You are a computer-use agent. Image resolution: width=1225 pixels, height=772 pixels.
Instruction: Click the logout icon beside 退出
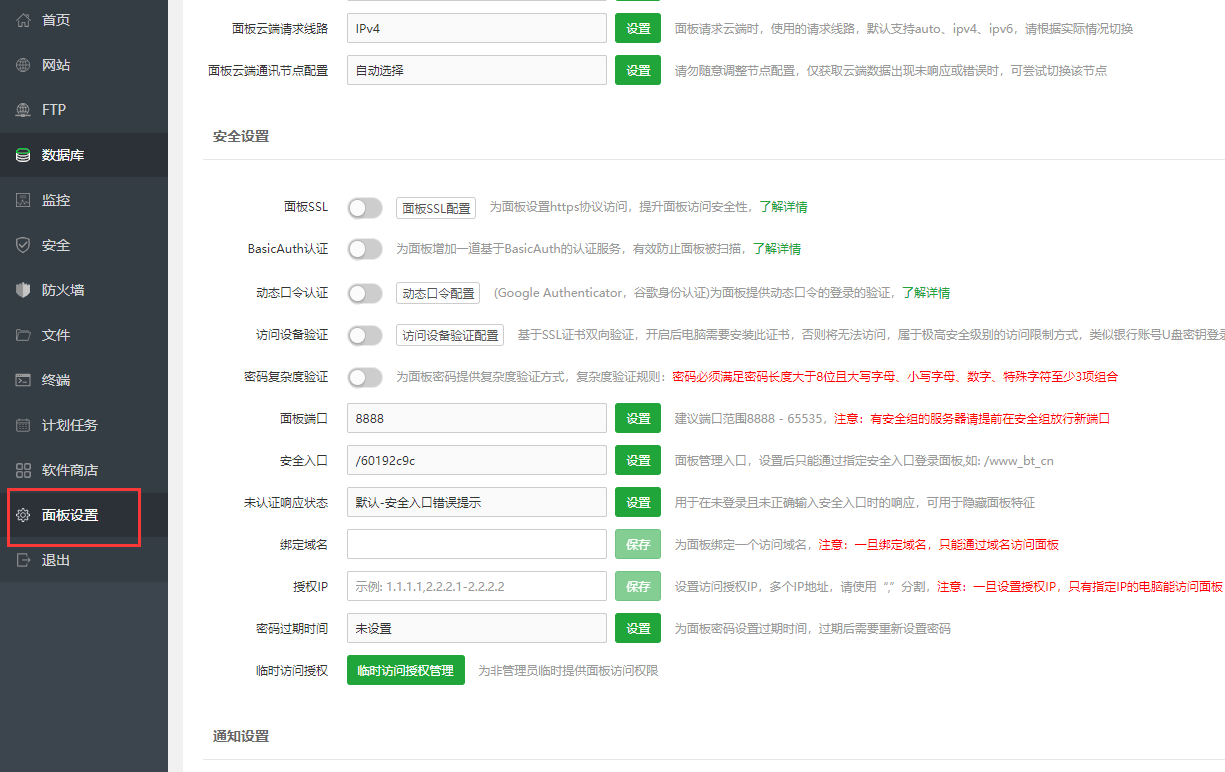click(23, 560)
